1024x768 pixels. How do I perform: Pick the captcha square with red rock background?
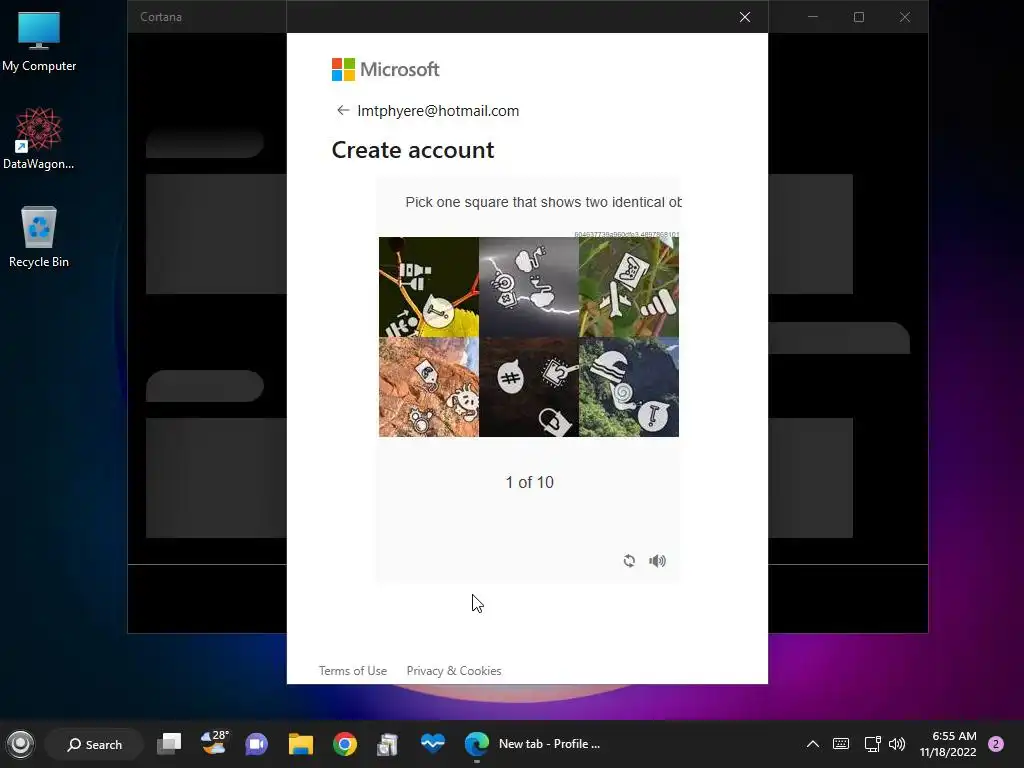coord(429,387)
